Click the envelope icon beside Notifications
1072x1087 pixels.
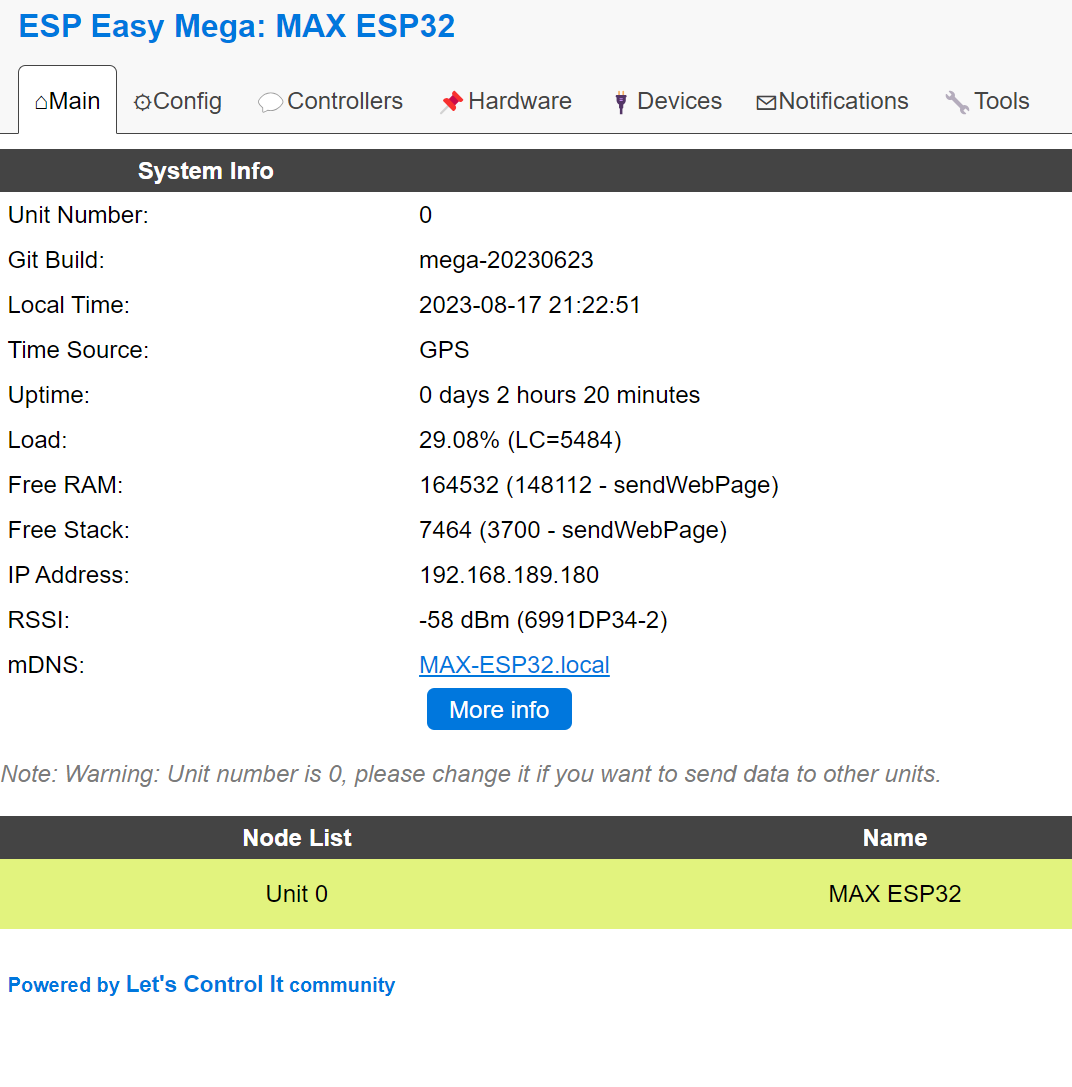(x=765, y=101)
